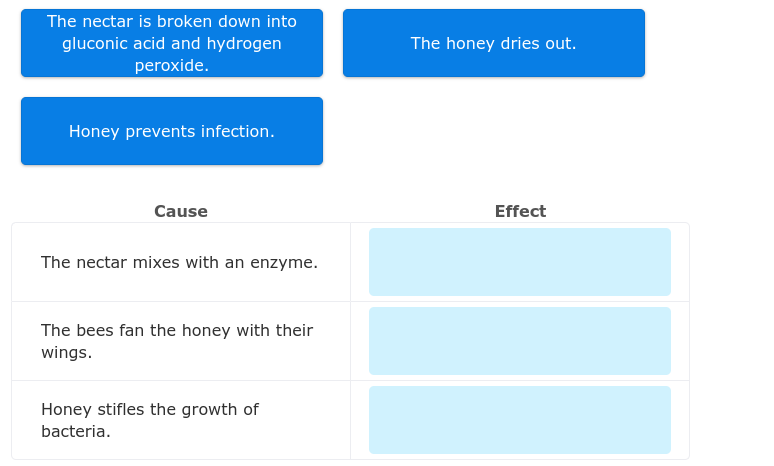Screen dimensions: 774x466
Task: Click the light blue box beside the enzyme cause
Action: pos(519,262)
